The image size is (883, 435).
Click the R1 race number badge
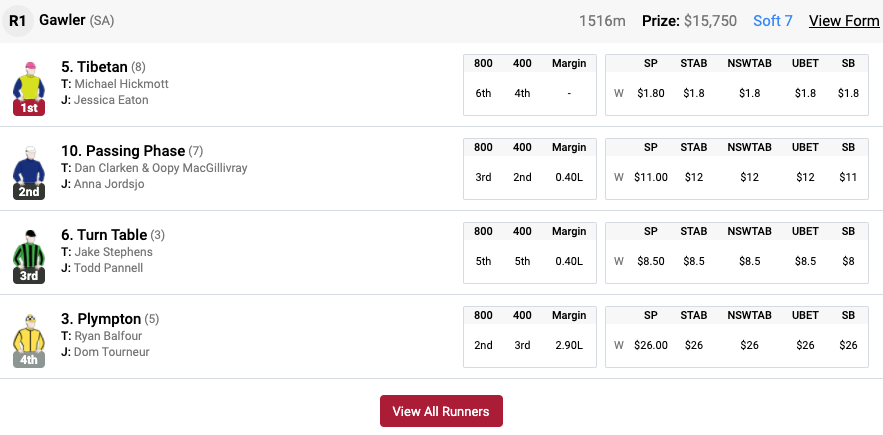[x=17, y=21]
